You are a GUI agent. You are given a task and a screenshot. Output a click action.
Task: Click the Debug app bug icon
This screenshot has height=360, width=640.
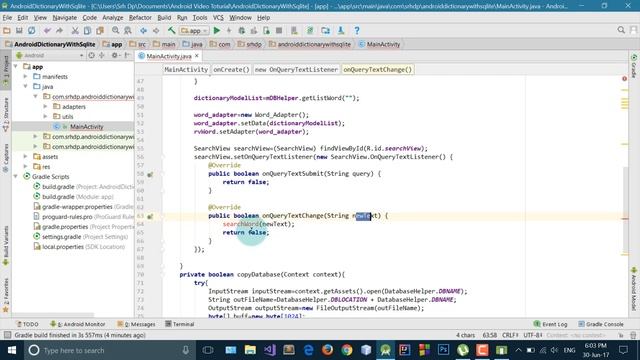[241, 31]
